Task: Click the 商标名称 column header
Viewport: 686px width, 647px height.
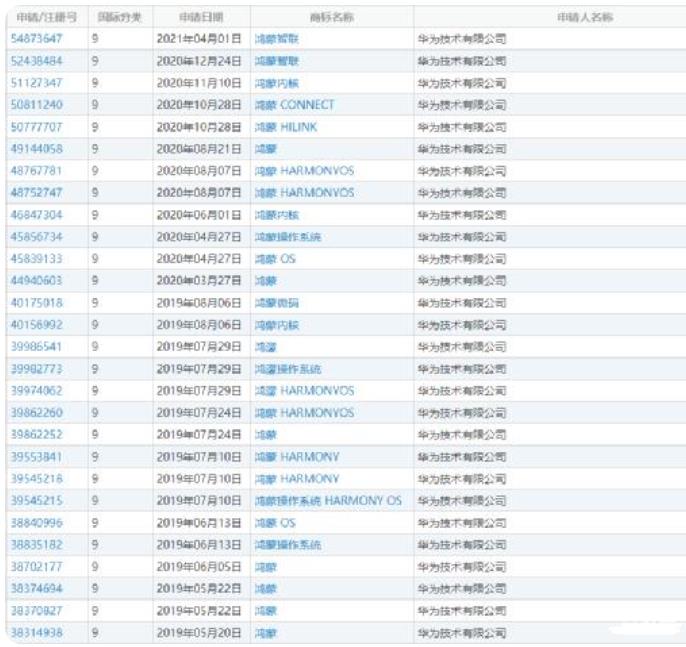Action: 331,17
